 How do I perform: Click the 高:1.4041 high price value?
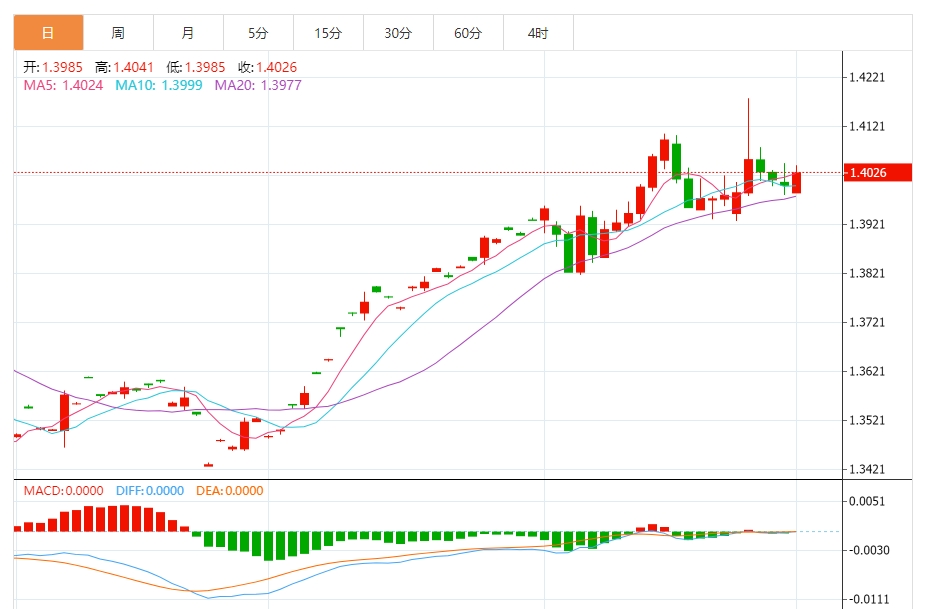(125, 67)
